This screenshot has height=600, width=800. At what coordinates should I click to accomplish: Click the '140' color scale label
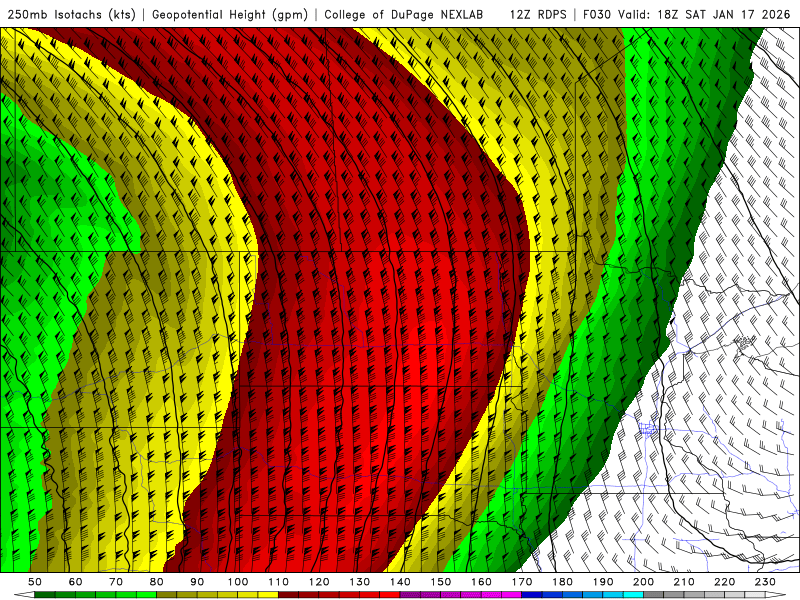click(400, 582)
